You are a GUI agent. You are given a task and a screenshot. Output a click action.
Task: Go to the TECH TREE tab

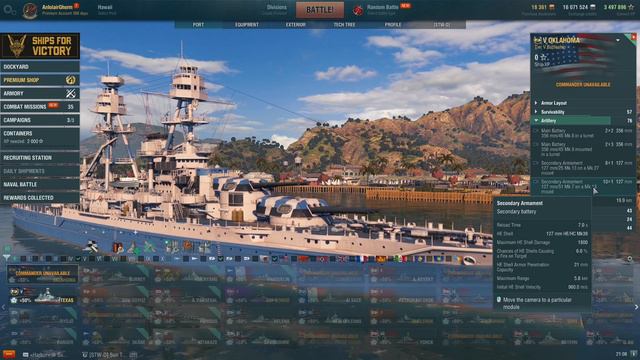344,25
